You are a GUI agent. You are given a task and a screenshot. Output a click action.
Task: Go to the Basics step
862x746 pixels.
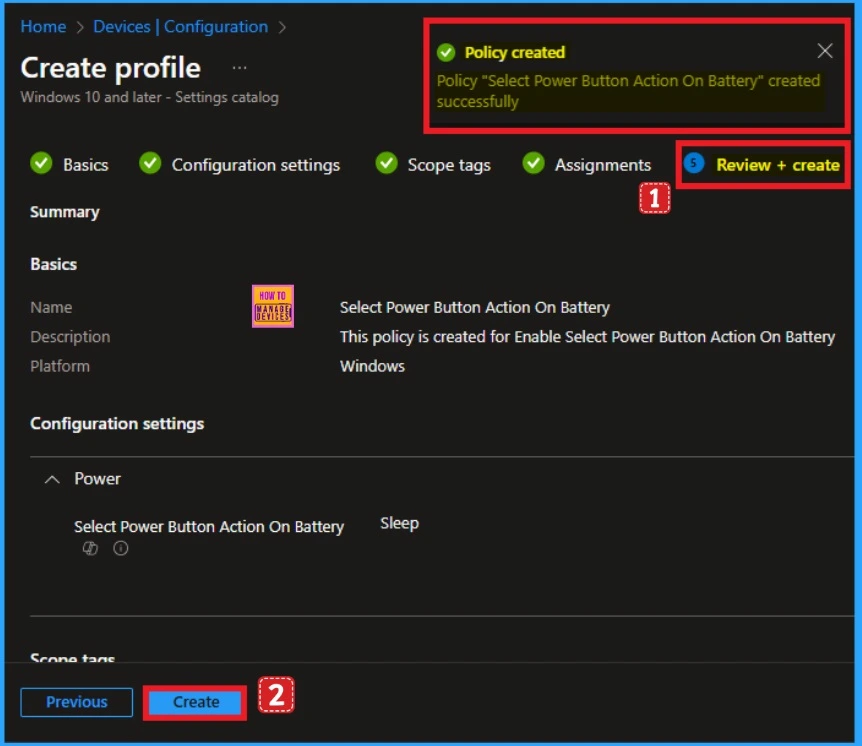[x=86, y=165]
